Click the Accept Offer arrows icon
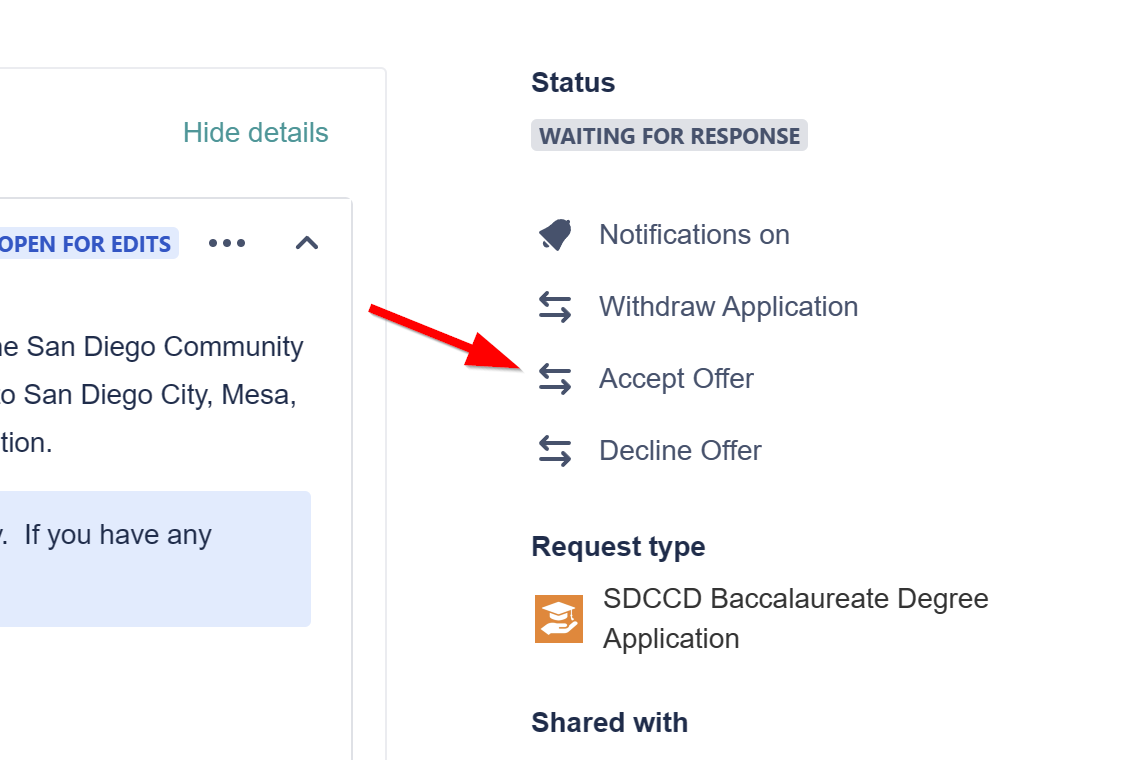The image size is (1134, 760). coord(555,379)
